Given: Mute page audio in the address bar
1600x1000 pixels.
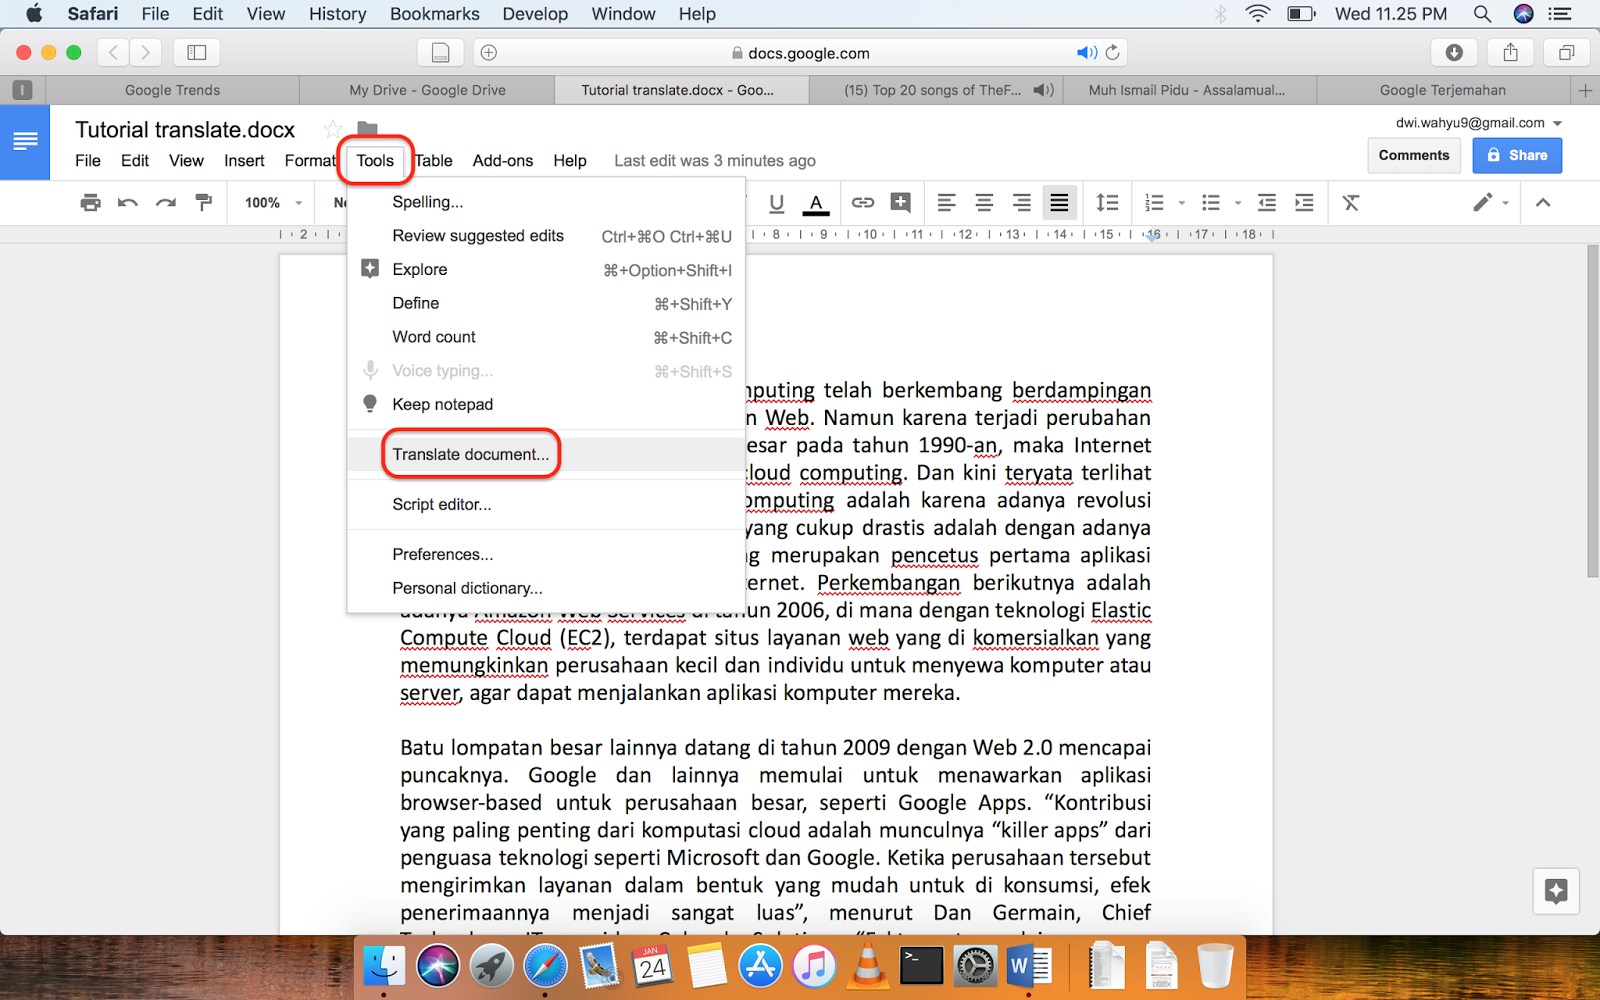Looking at the screenshot, I should 1086,53.
